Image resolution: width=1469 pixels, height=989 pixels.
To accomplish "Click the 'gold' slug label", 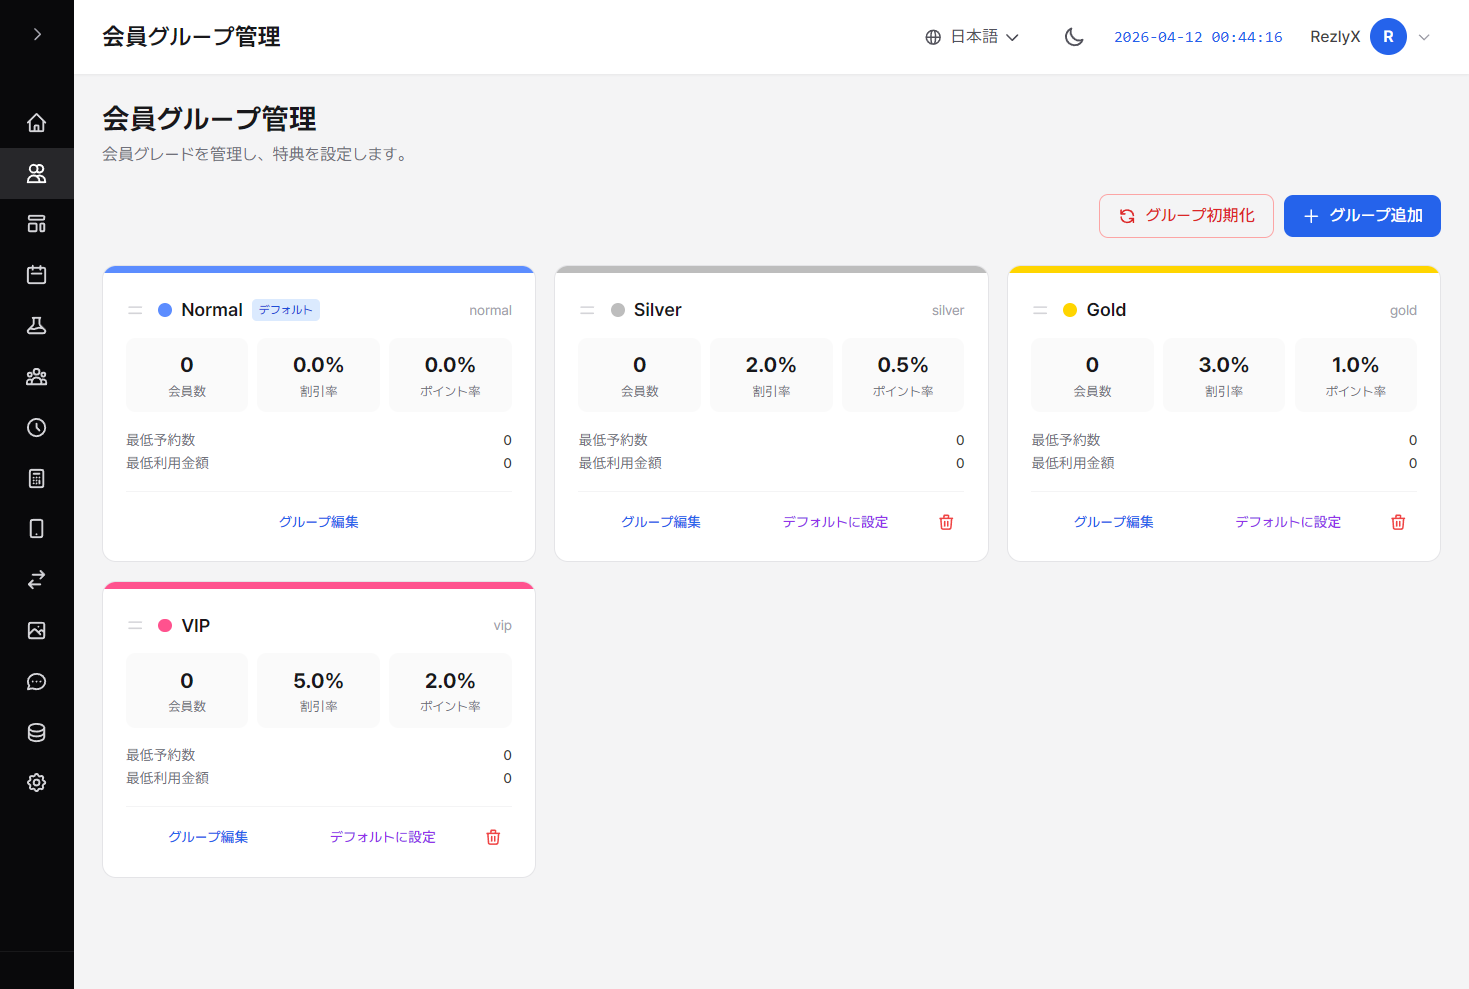I will tap(1403, 311).
